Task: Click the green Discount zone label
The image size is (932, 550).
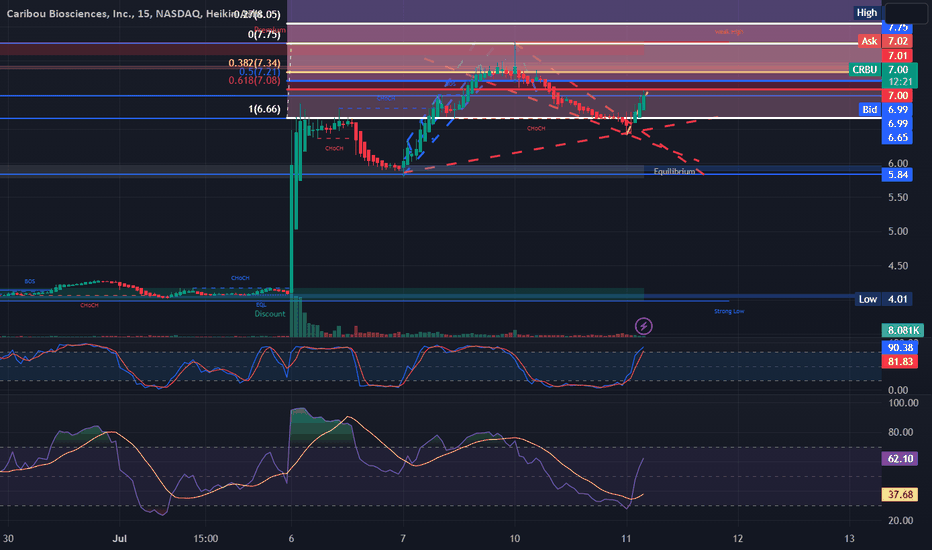Action: tap(270, 313)
